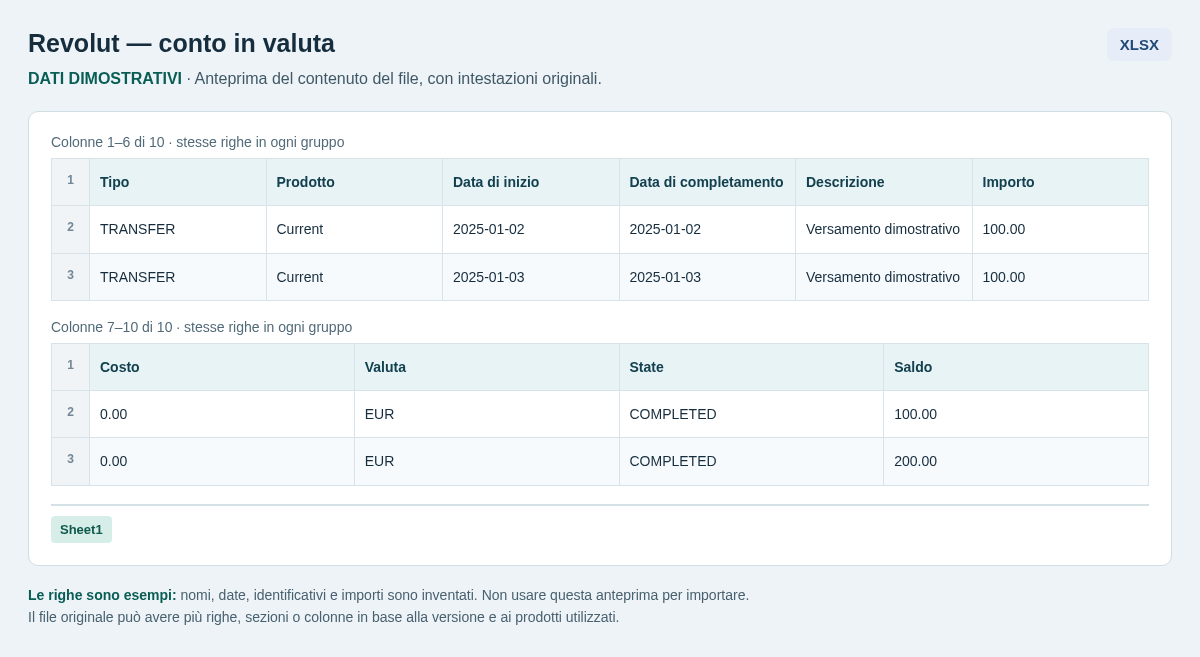Click the Colonne 7–10 di 10 caption
Image resolution: width=1200 pixels, height=657 pixels.
click(202, 327)
